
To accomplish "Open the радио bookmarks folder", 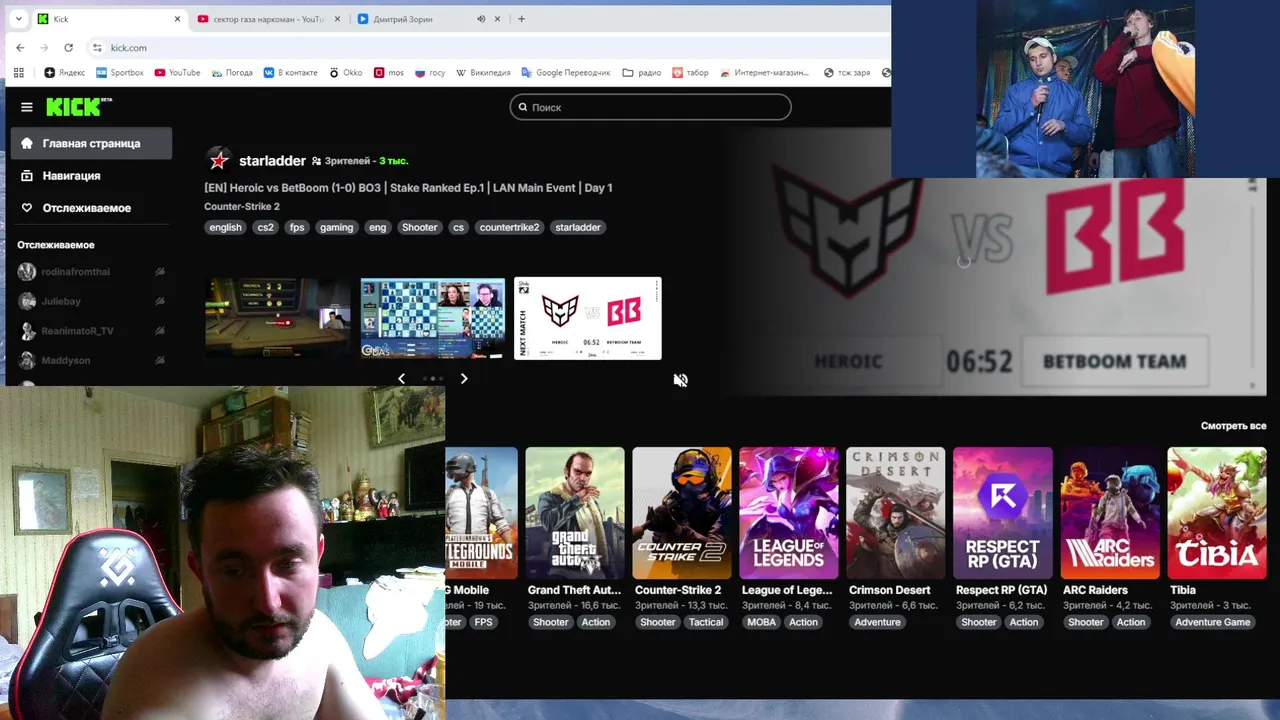I will [x=642, y=73].
